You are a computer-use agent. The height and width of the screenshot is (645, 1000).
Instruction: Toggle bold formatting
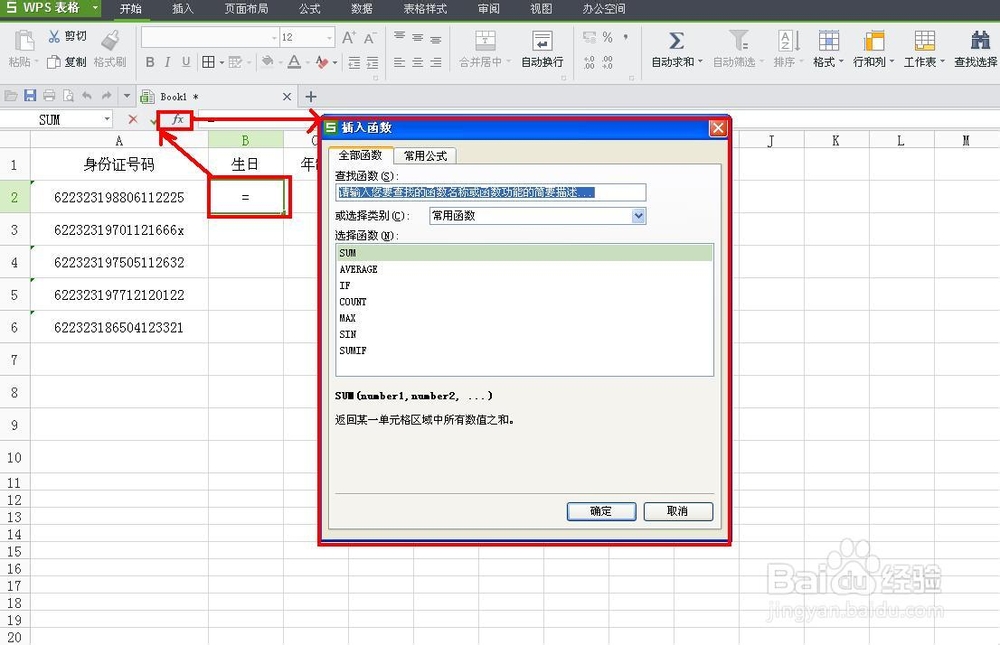(149, 62)
